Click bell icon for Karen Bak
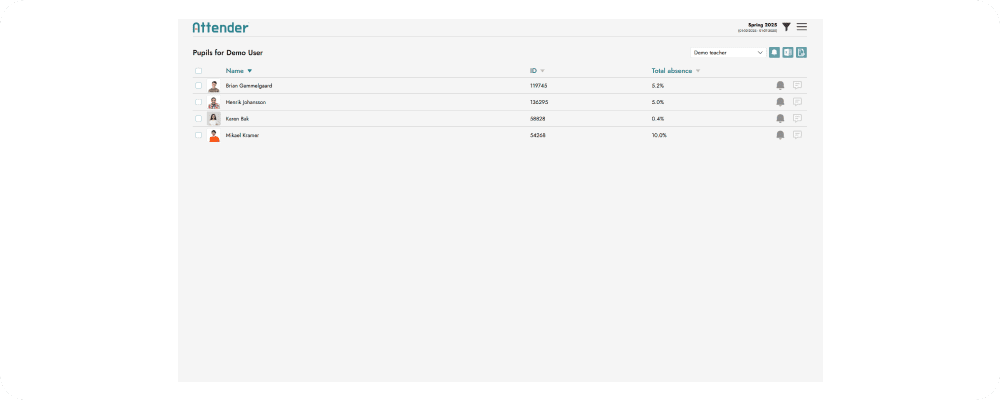The height and width of the screenshot is (400, 1000). [780, 118]
